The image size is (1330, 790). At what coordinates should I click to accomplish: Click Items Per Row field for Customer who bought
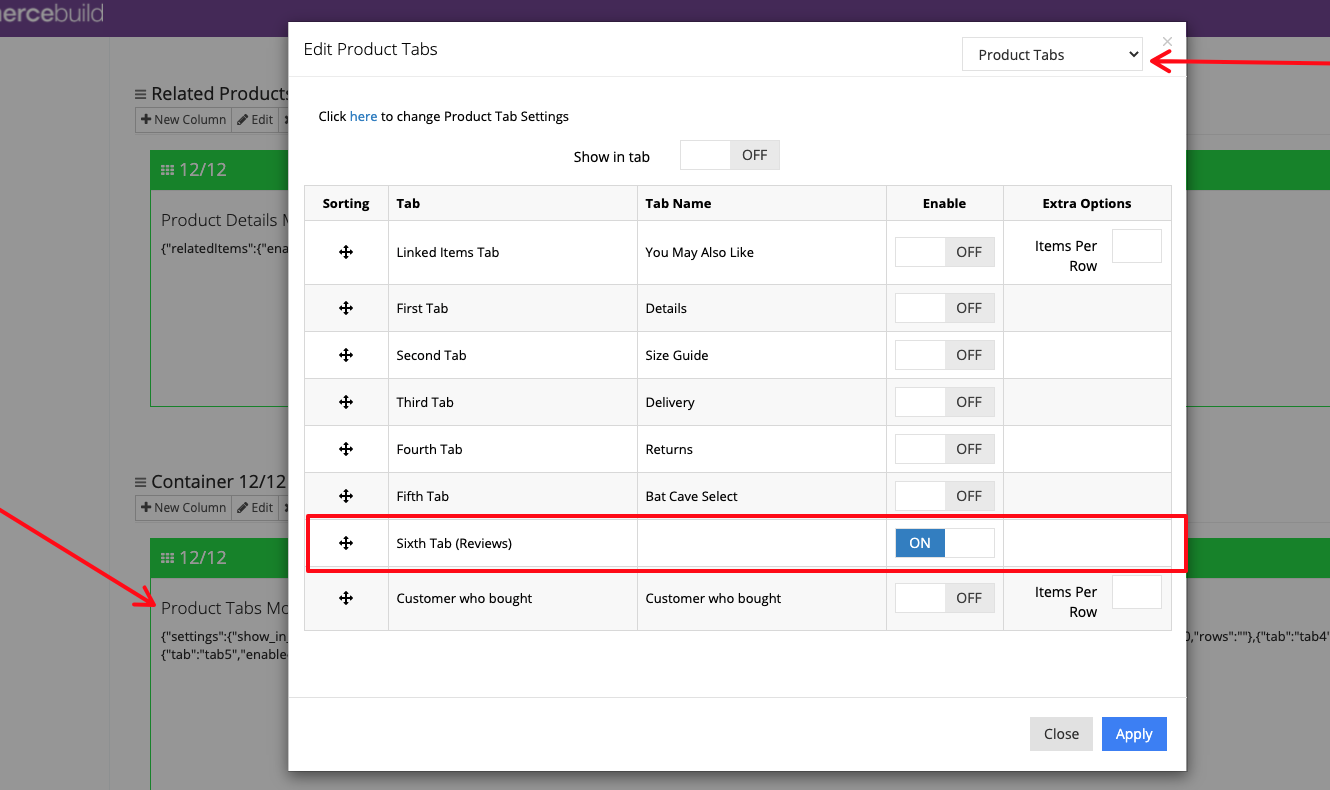pos(1137,591)
